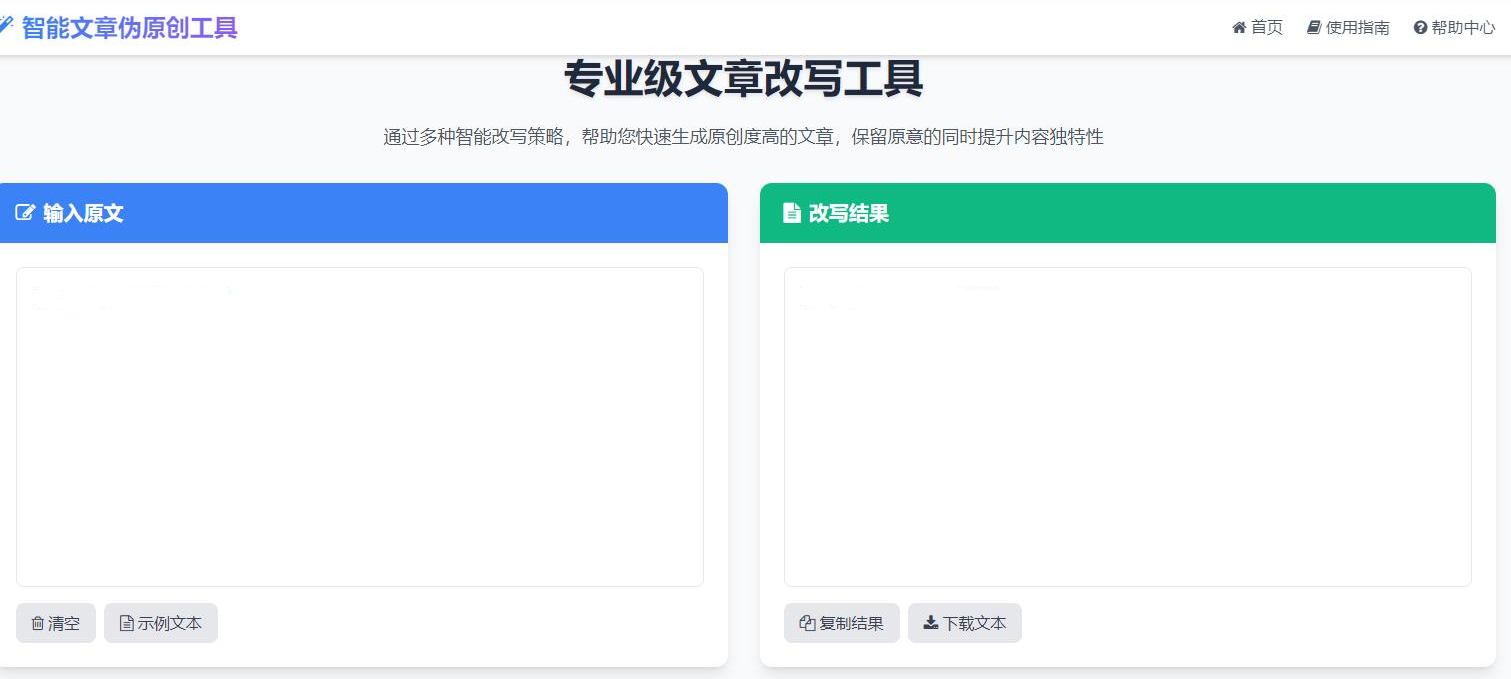Click the document icon next to 改写结果

[x=791, y=213]
